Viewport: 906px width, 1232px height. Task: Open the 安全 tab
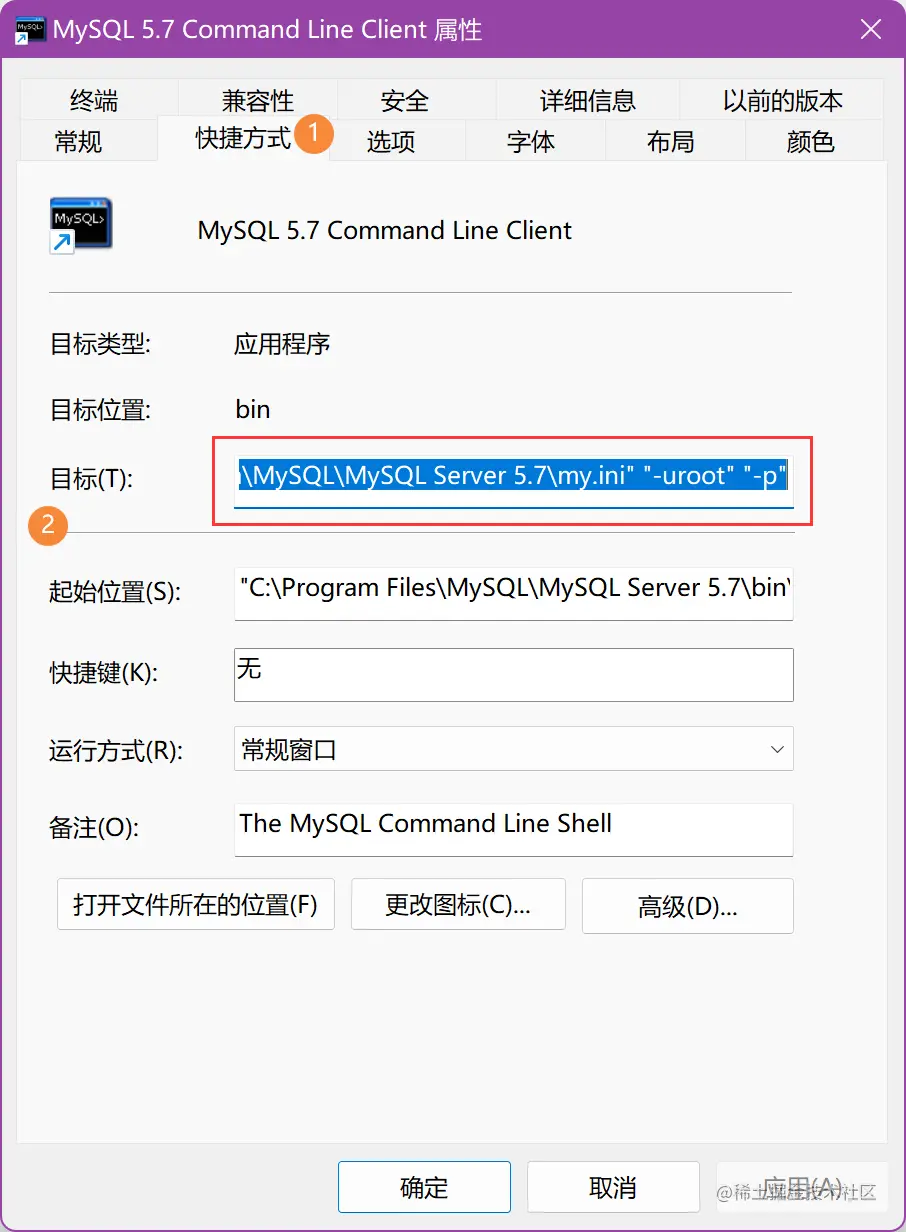click(404, 100)
